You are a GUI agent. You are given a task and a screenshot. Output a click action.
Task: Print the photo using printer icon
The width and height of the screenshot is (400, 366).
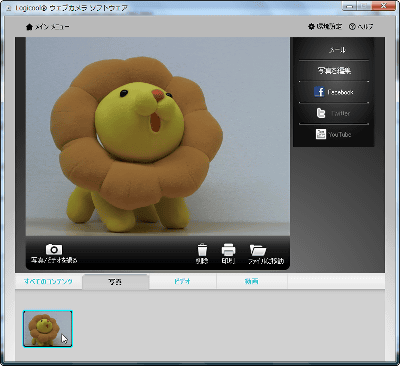click(228, 250)
